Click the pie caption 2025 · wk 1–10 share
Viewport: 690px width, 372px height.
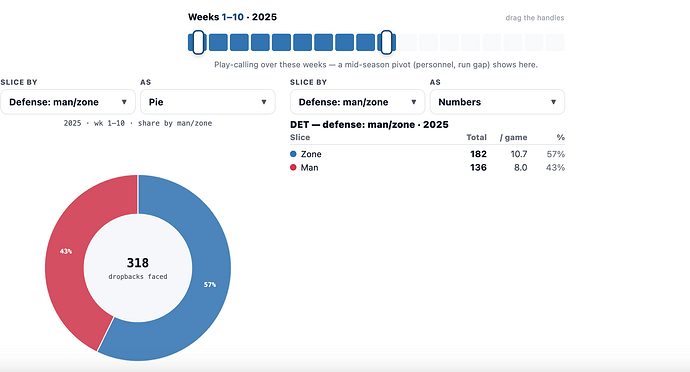[138, 123]
